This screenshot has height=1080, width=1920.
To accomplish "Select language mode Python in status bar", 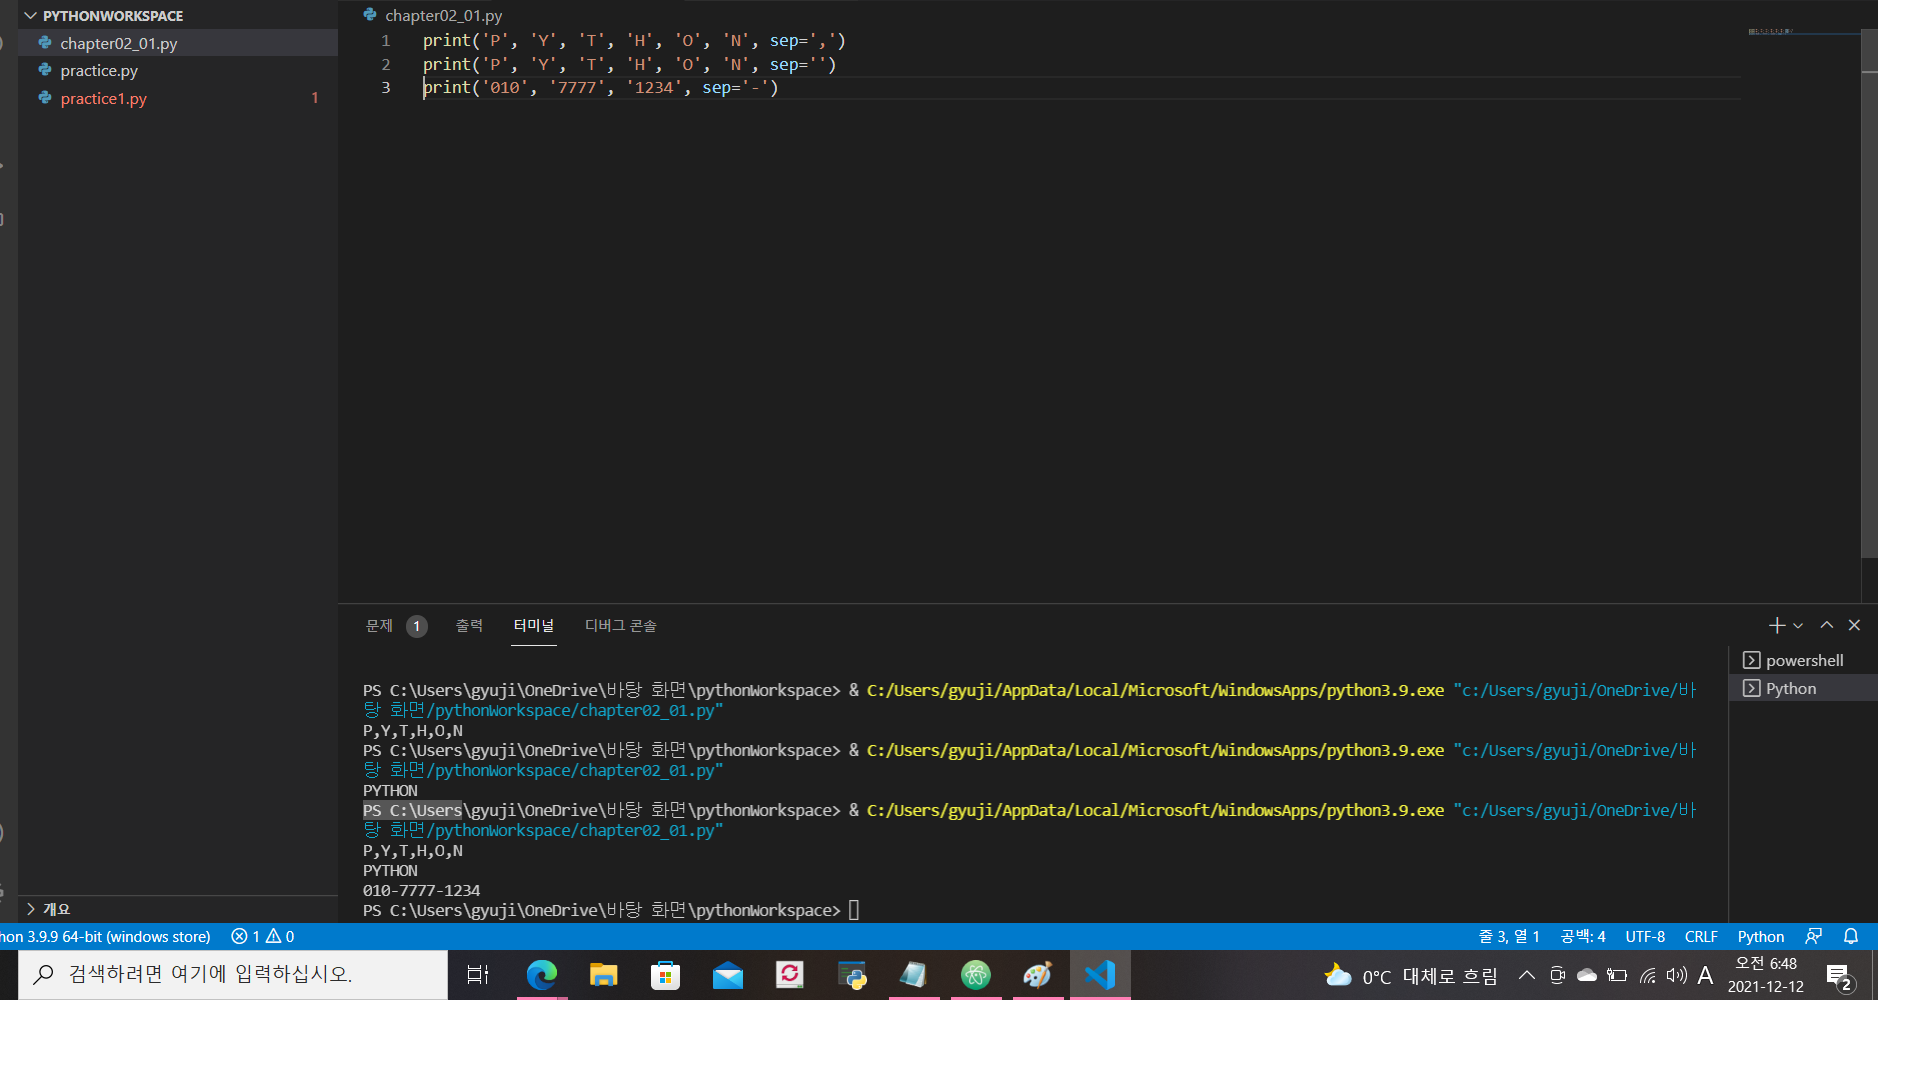I will pyautogui.click(x=1760, y=936).
